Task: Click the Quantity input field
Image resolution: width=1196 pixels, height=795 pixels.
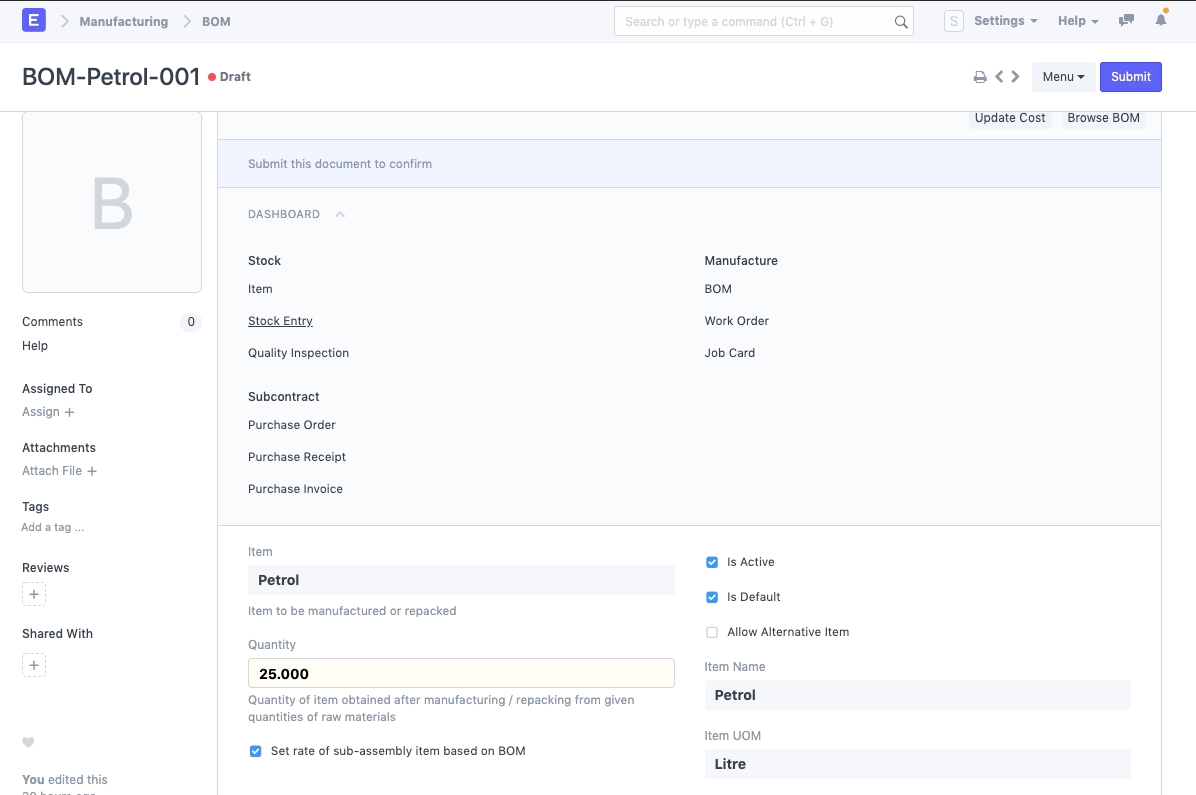Action: [x=461, y=673]
